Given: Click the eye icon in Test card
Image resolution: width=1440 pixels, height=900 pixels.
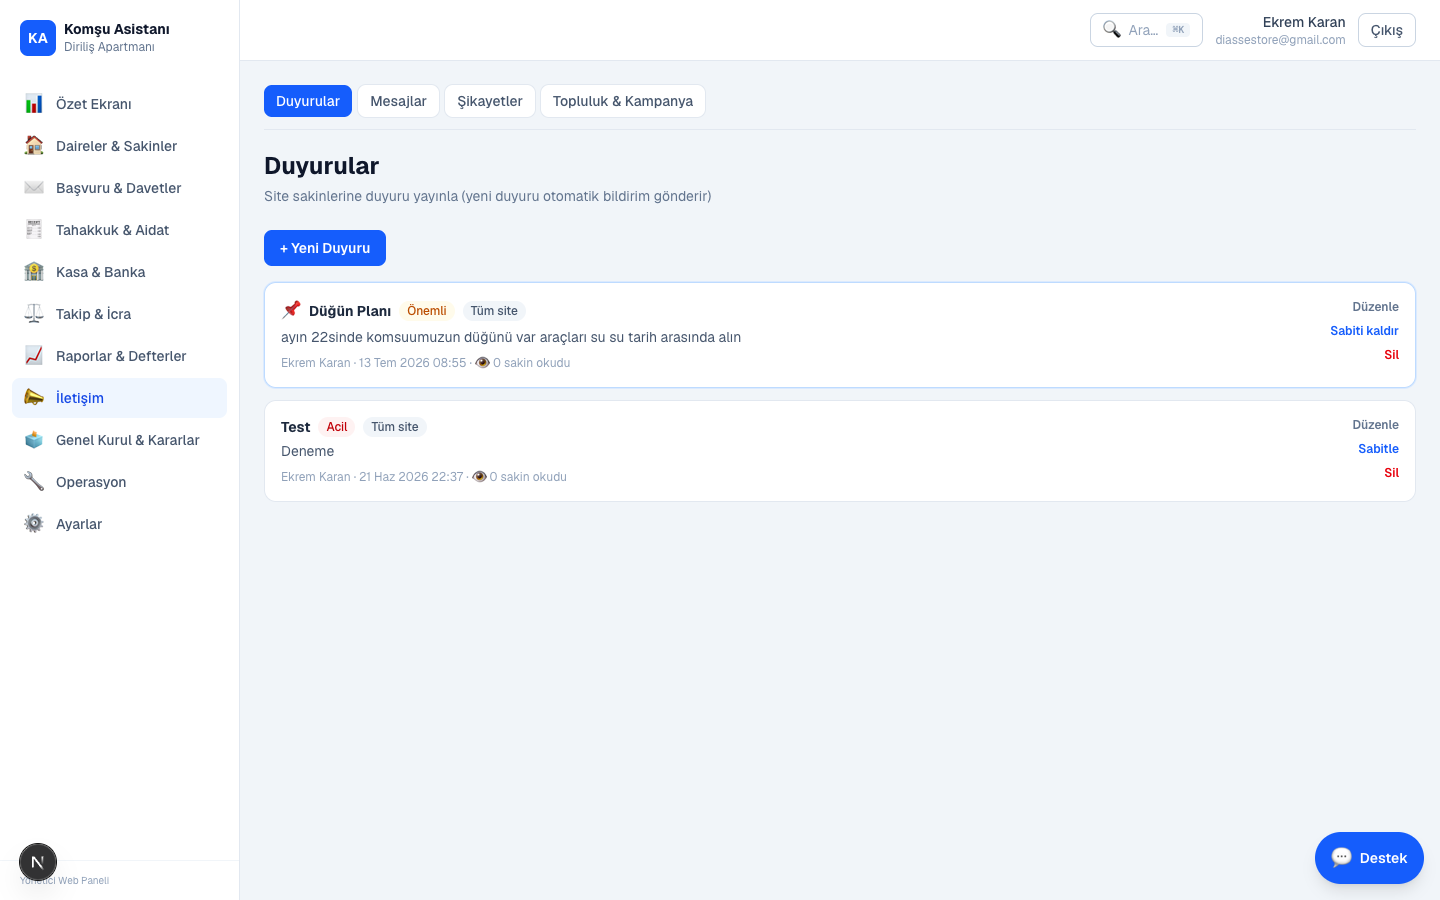Looking at the screenshot, I should (479, 477).
